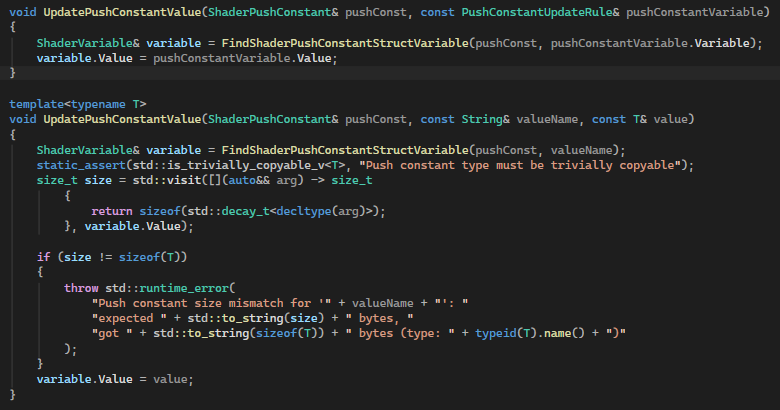This screenshot has width=780, height=410.
Task: Click 'pushConstantVariable.Variable' argument
Action: pyautogui.click(x=650, y=43)
